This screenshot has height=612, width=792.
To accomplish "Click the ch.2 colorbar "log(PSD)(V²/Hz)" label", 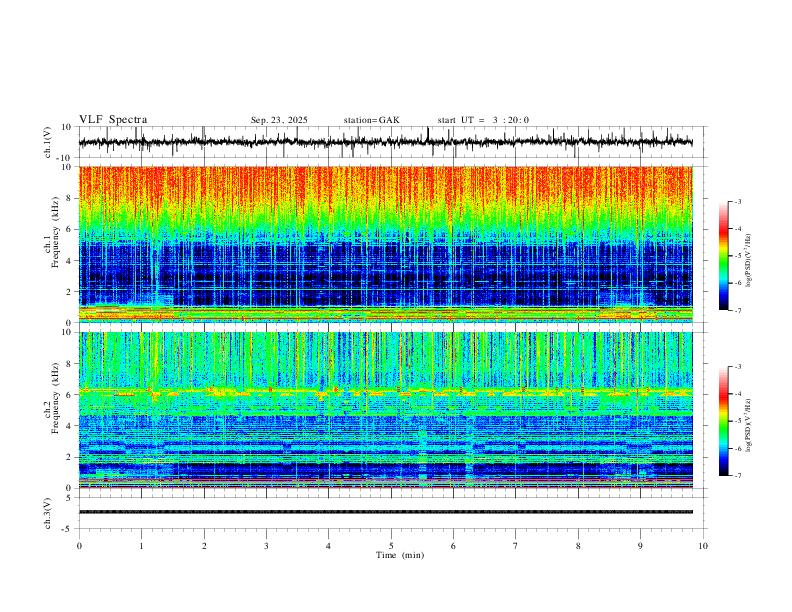I will pyautogui.click(x=749, y=426).
